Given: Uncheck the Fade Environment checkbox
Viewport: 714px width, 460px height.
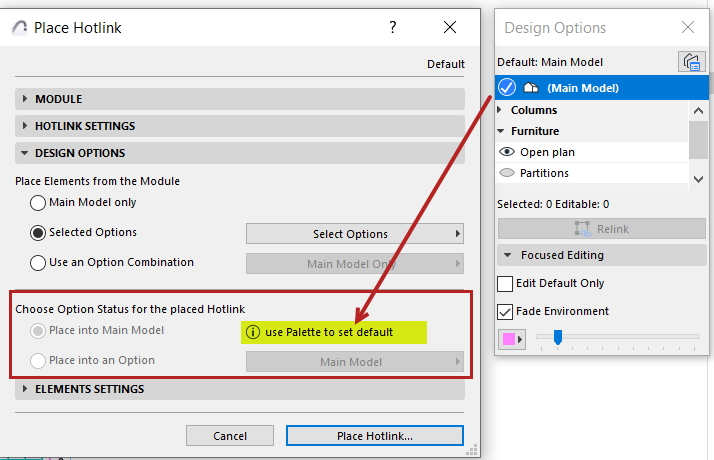Looking at the screenshot, I should 506,311.
